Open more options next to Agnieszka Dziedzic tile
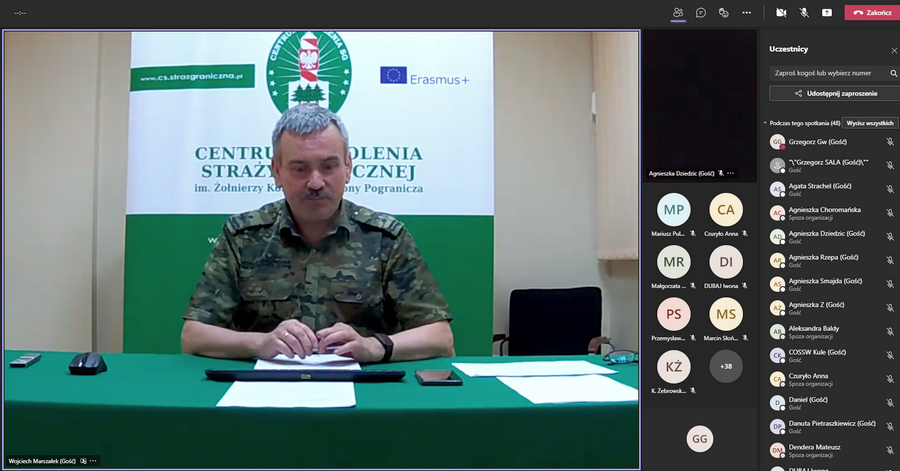Image resolution: width=900 pixels, height=471 pixels. 731,173
